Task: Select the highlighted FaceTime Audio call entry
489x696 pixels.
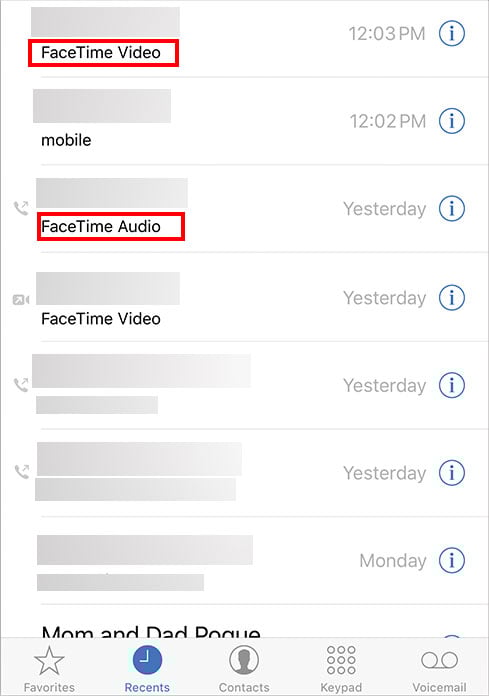Action: [111, 226]
